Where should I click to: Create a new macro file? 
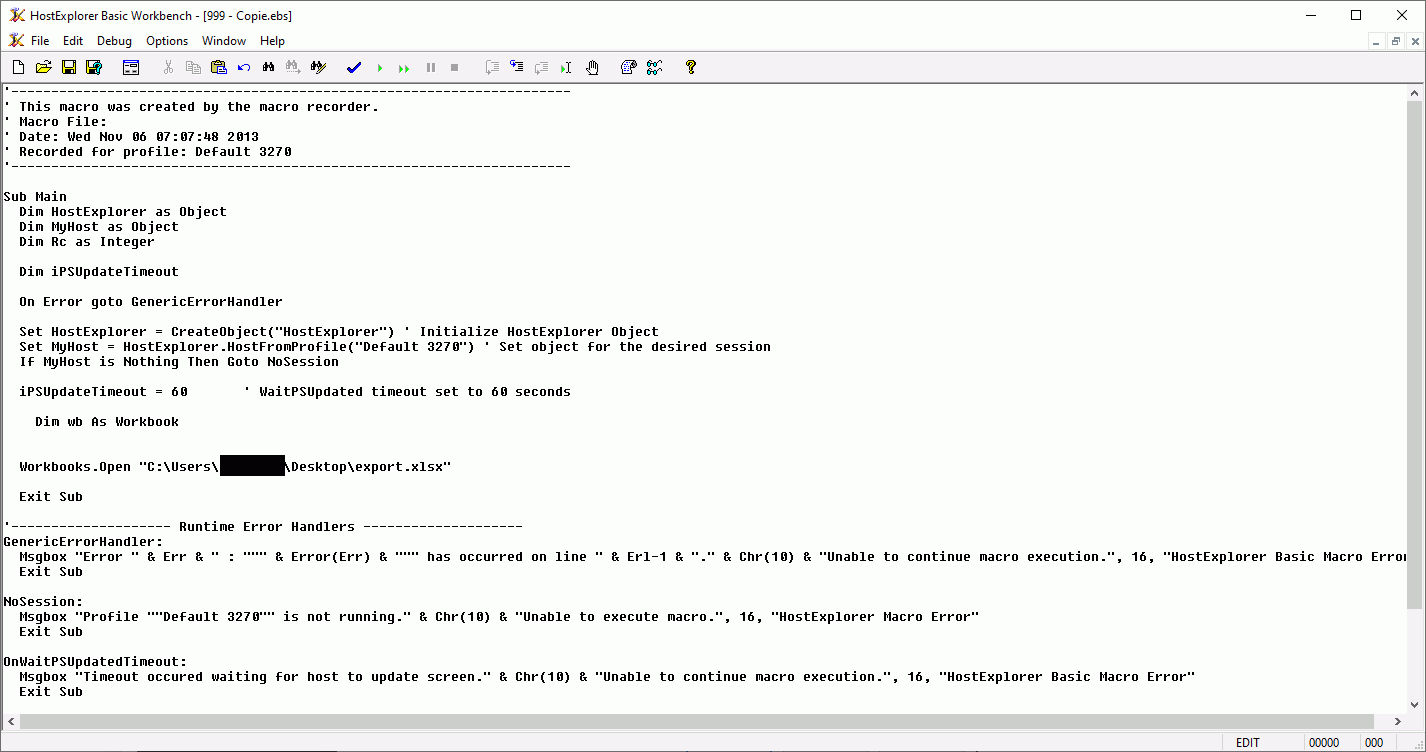18,67
